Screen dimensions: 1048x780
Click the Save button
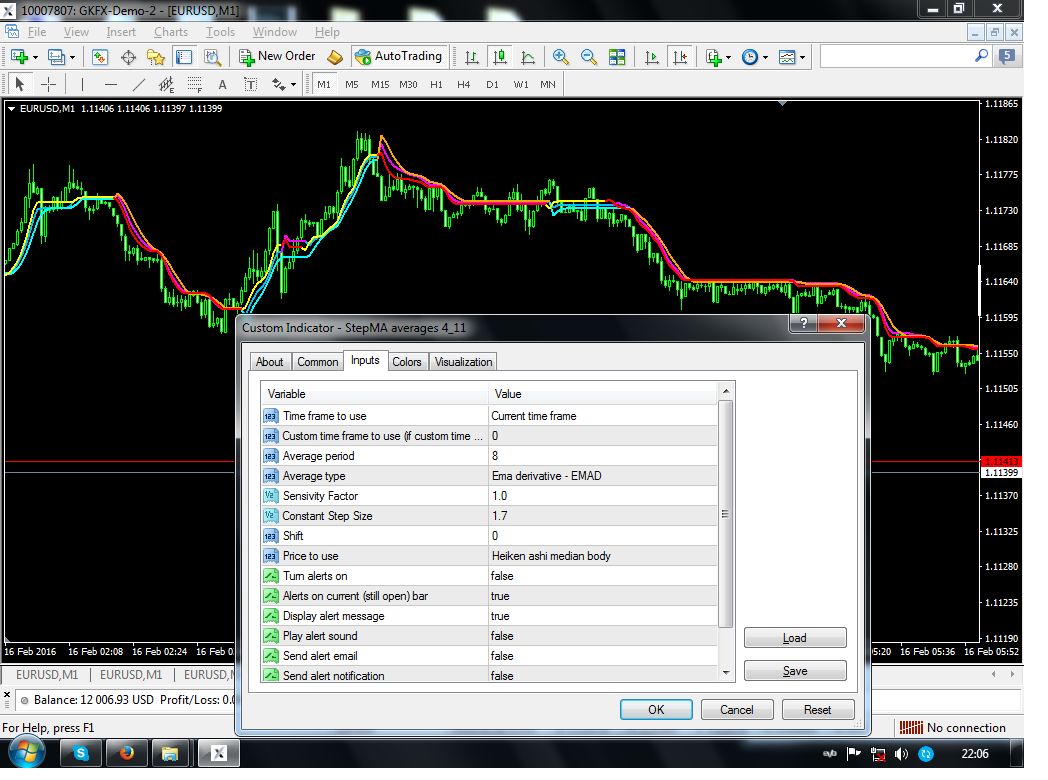795,670
